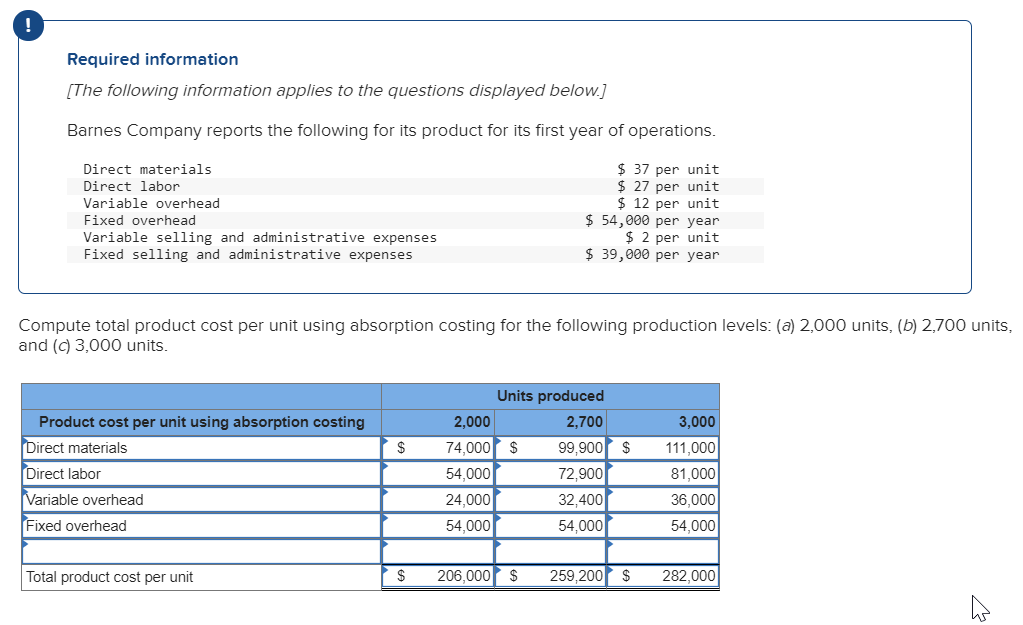This screenshot has height=625, width=1023.
Task: Click the empty cell under 2,000 units
Action: [438, 551]
